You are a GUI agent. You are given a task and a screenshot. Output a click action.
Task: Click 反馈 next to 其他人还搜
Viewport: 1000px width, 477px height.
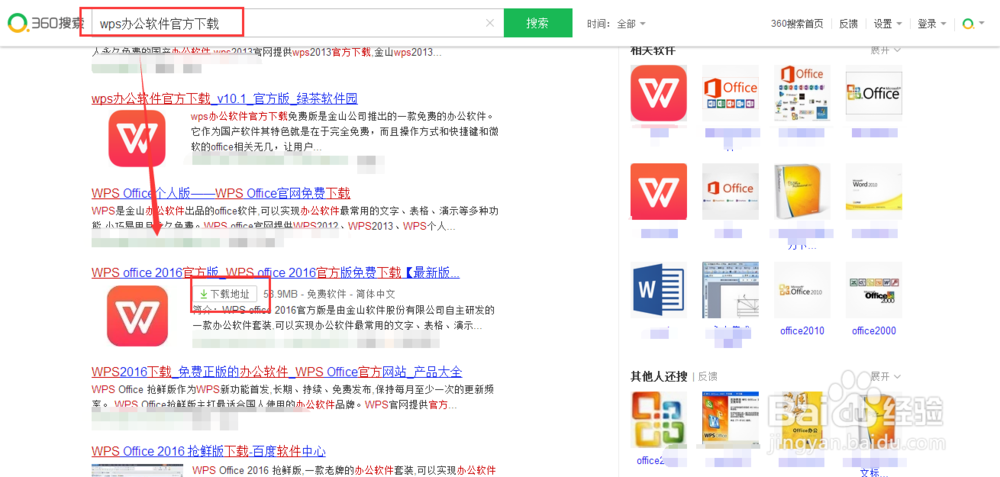(708, 376)
